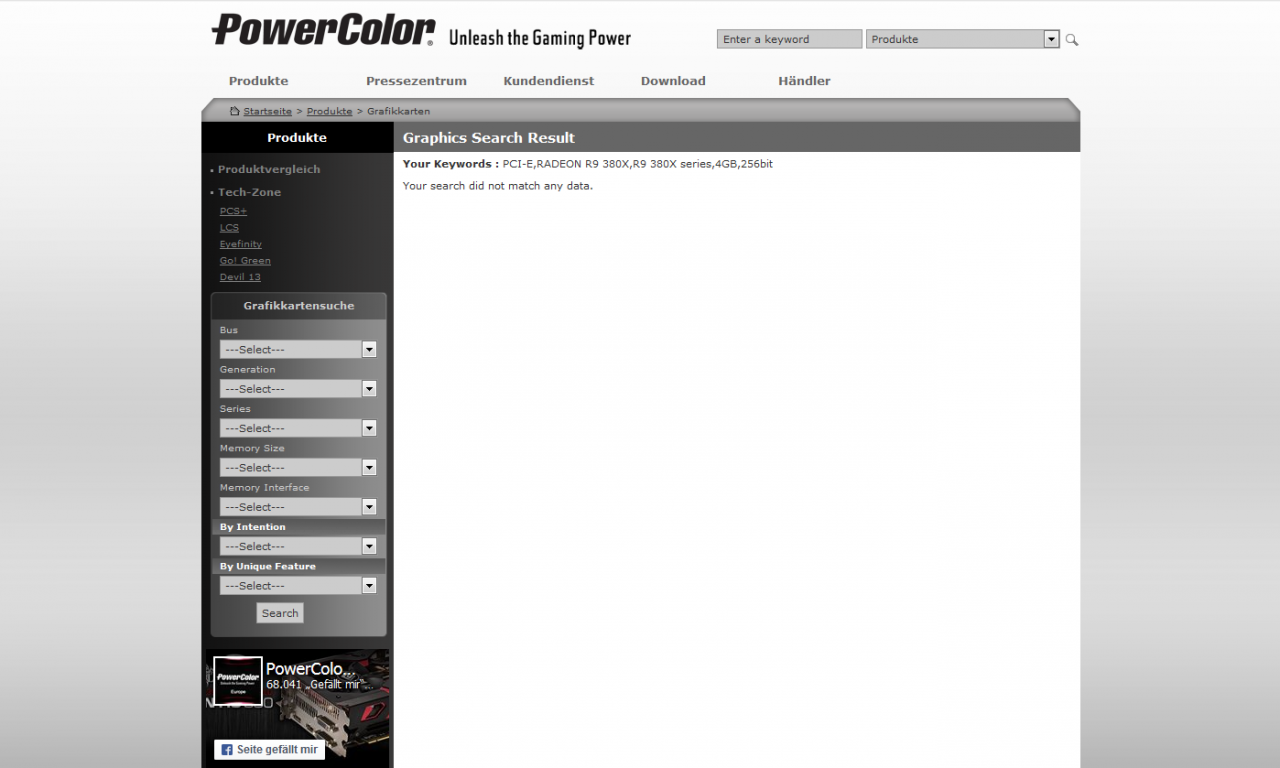Image resolution: width=1280 pixels, height=768 pixels.
Task: Go to Produkte breadcrumb link
Action: click(329, 111)
